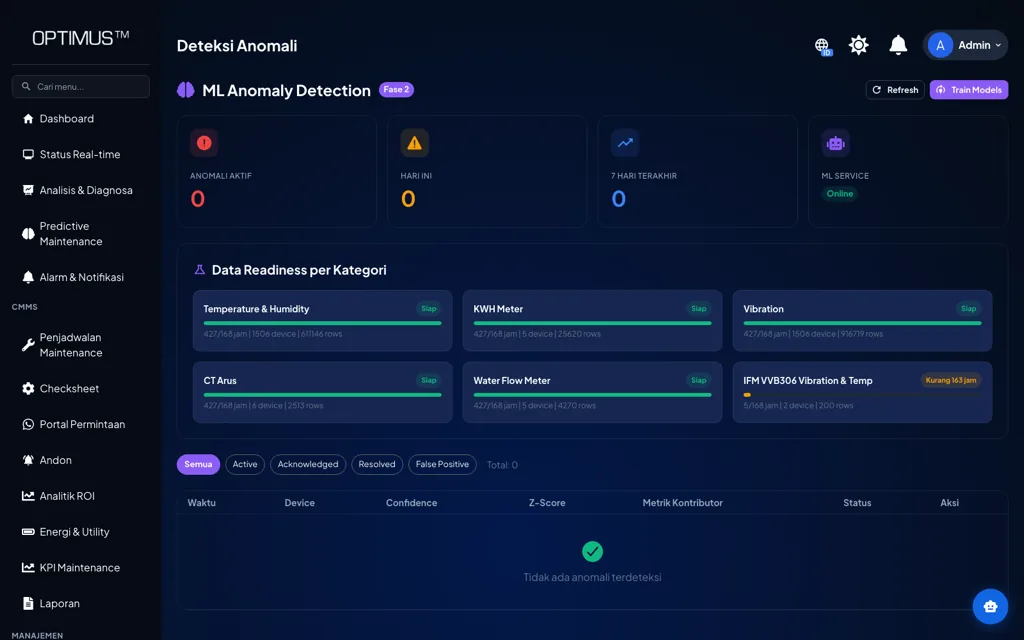Expand the Admin dropdown chevron
The height and width of the screenshot is (640, 1024).
click(998, 46)
